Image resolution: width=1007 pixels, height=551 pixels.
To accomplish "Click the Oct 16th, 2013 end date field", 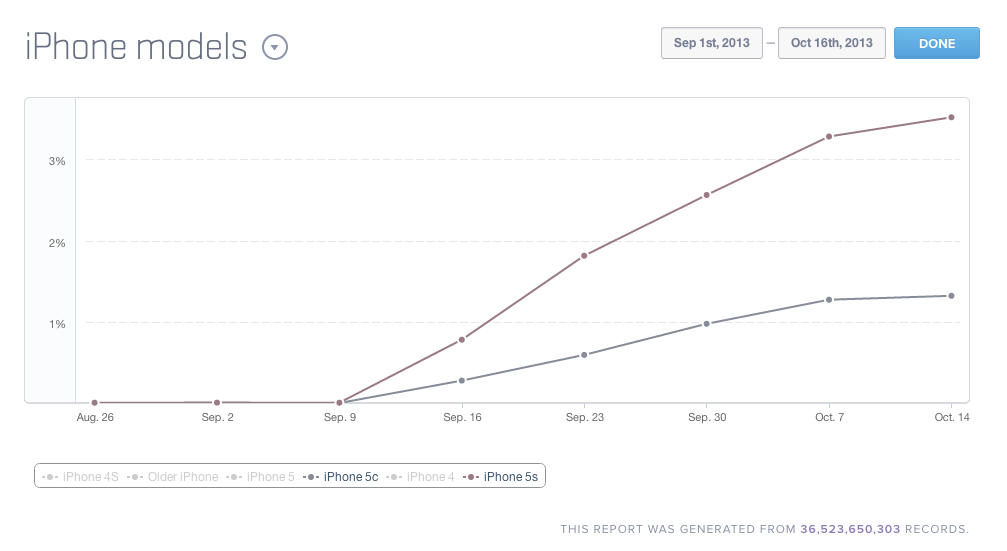I will pyautogui.click(x=831, y=43).
